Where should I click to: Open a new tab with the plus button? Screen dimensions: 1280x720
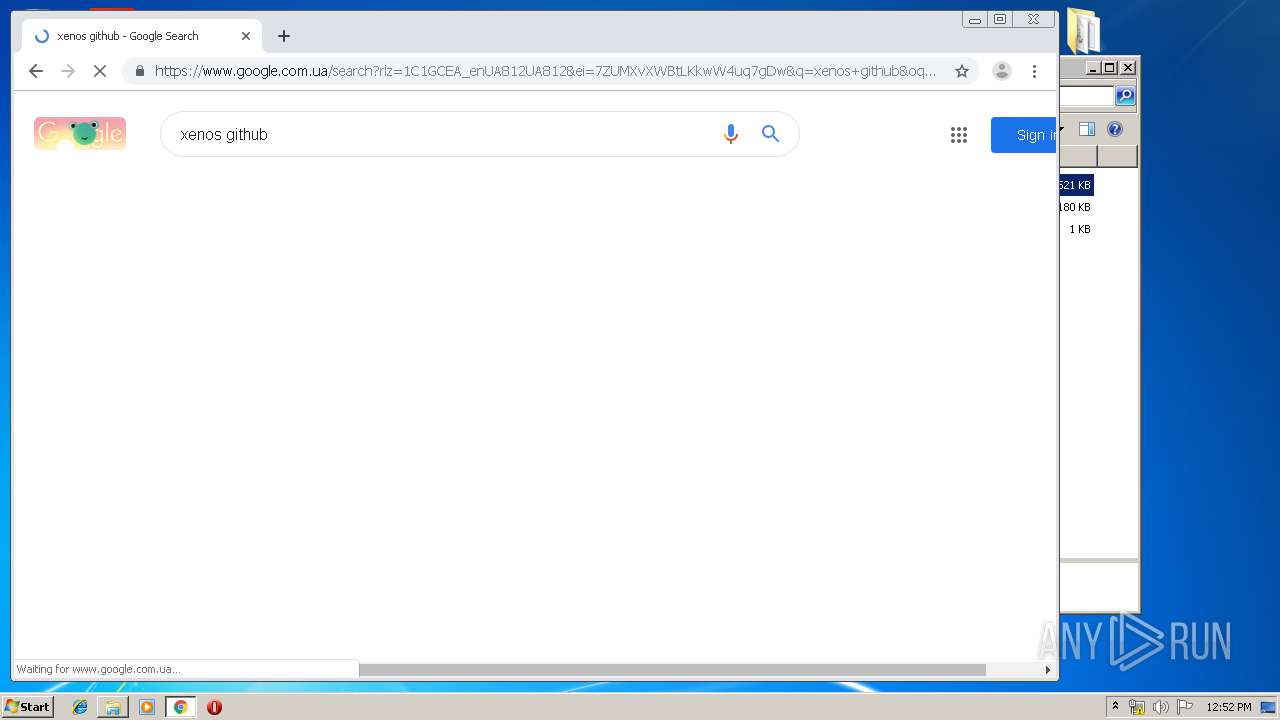pos(284,36)
